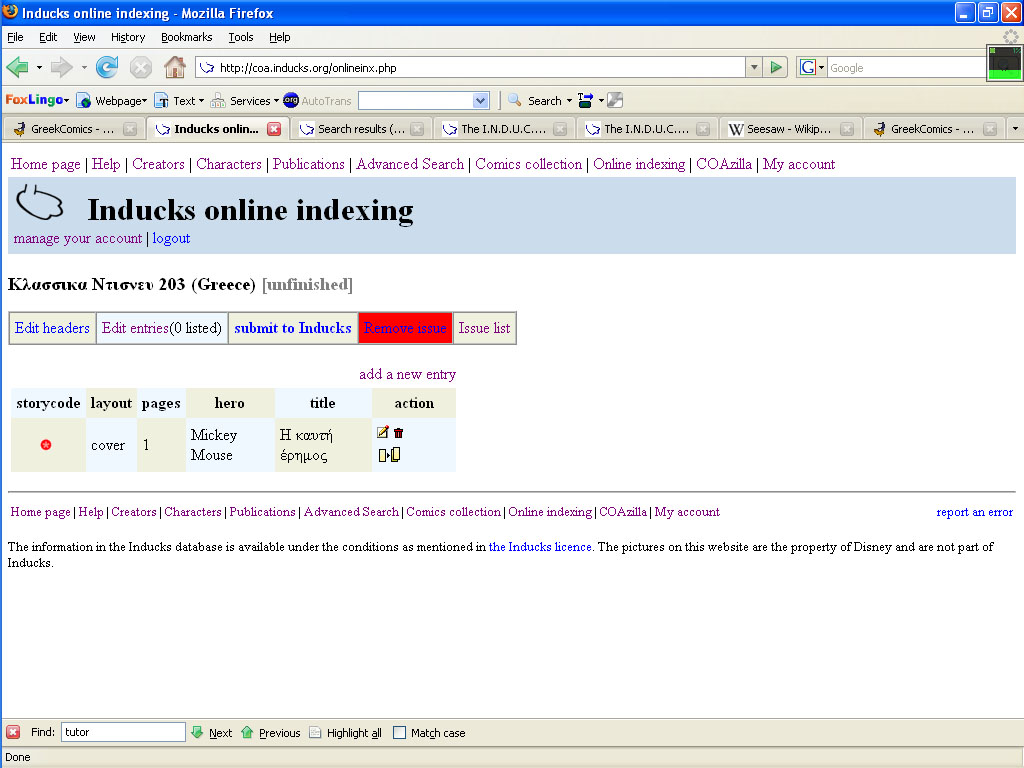The width and height of the screenshot is (1024, 768).
Task: Click the Find text input field
Action: point(123,732)
